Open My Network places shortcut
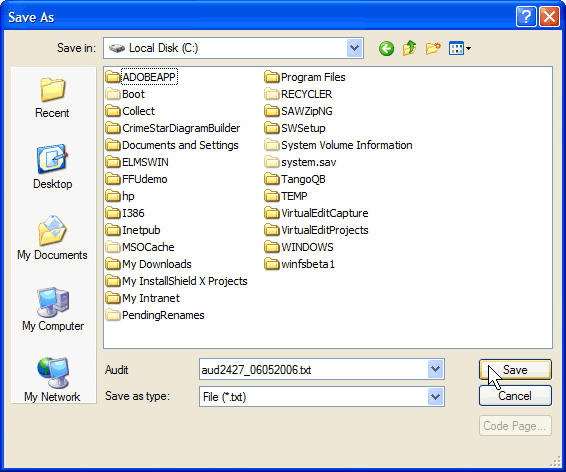This screenshot has width=566, height=472. 52,380
